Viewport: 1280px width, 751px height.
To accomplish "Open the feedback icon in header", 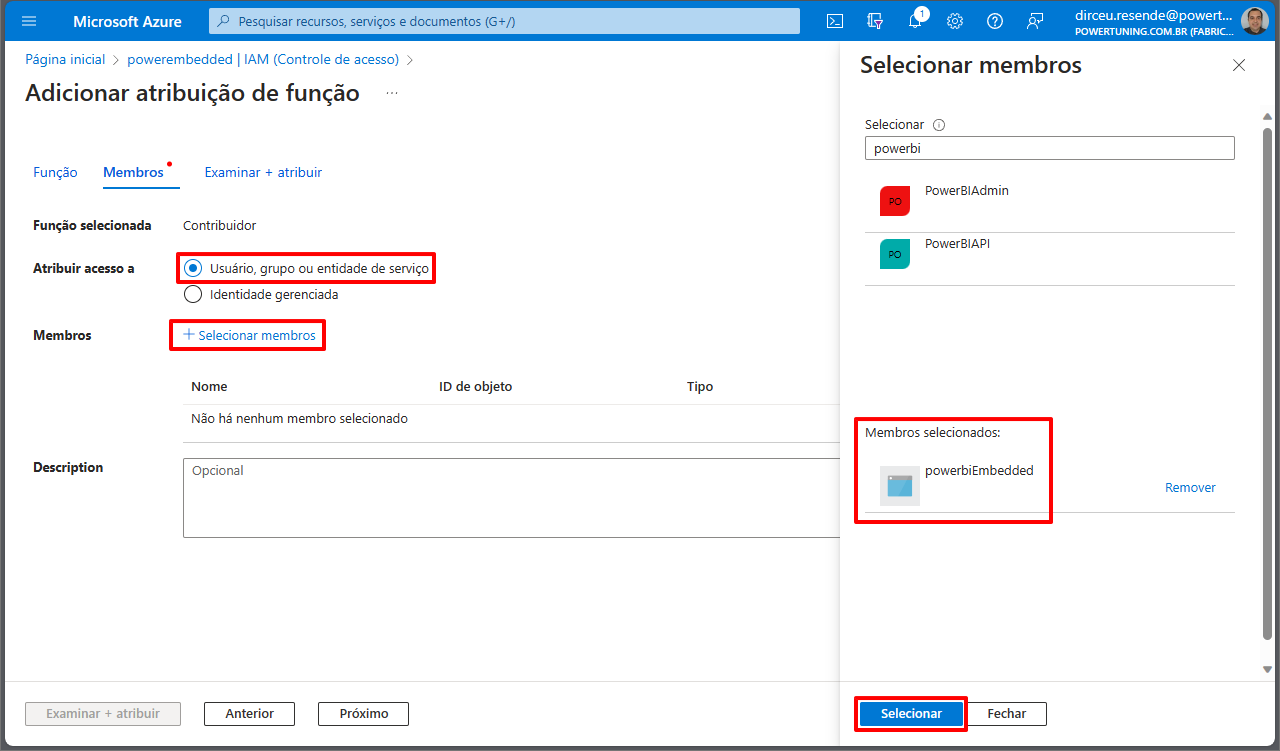I will (x=1035, y=21).
